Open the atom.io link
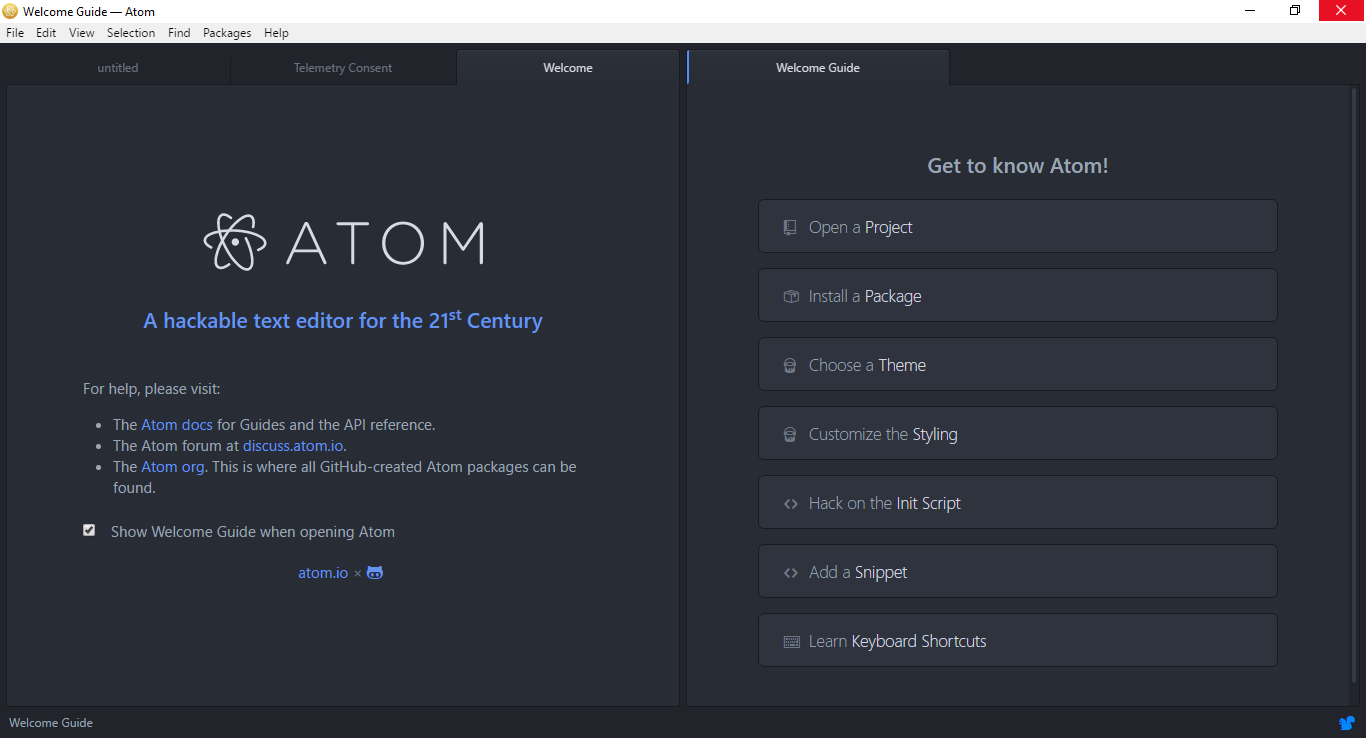 [323, 573]
